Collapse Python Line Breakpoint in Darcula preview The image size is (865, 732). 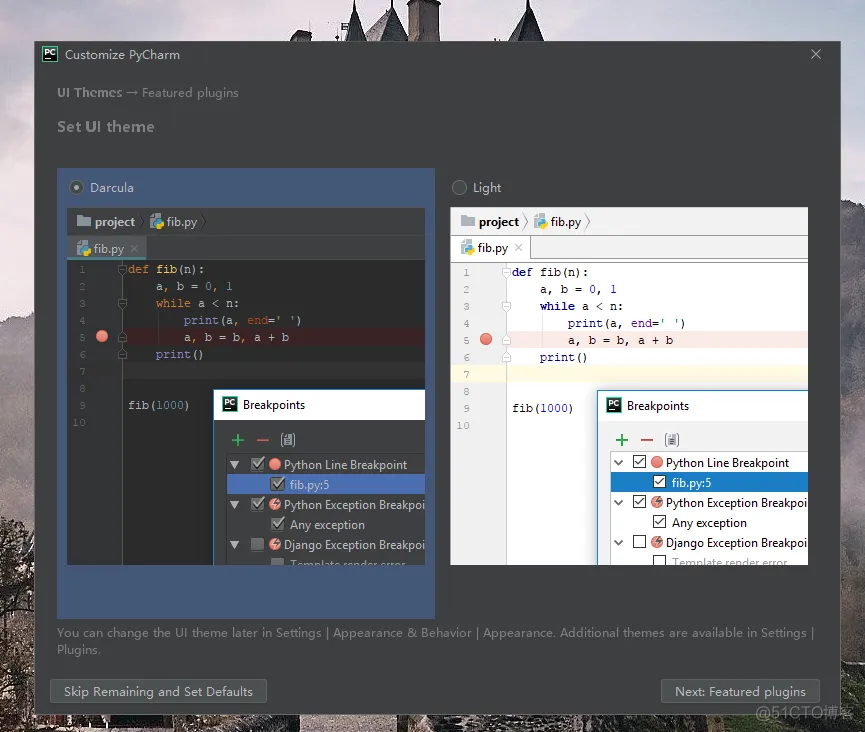click(234, 465)
